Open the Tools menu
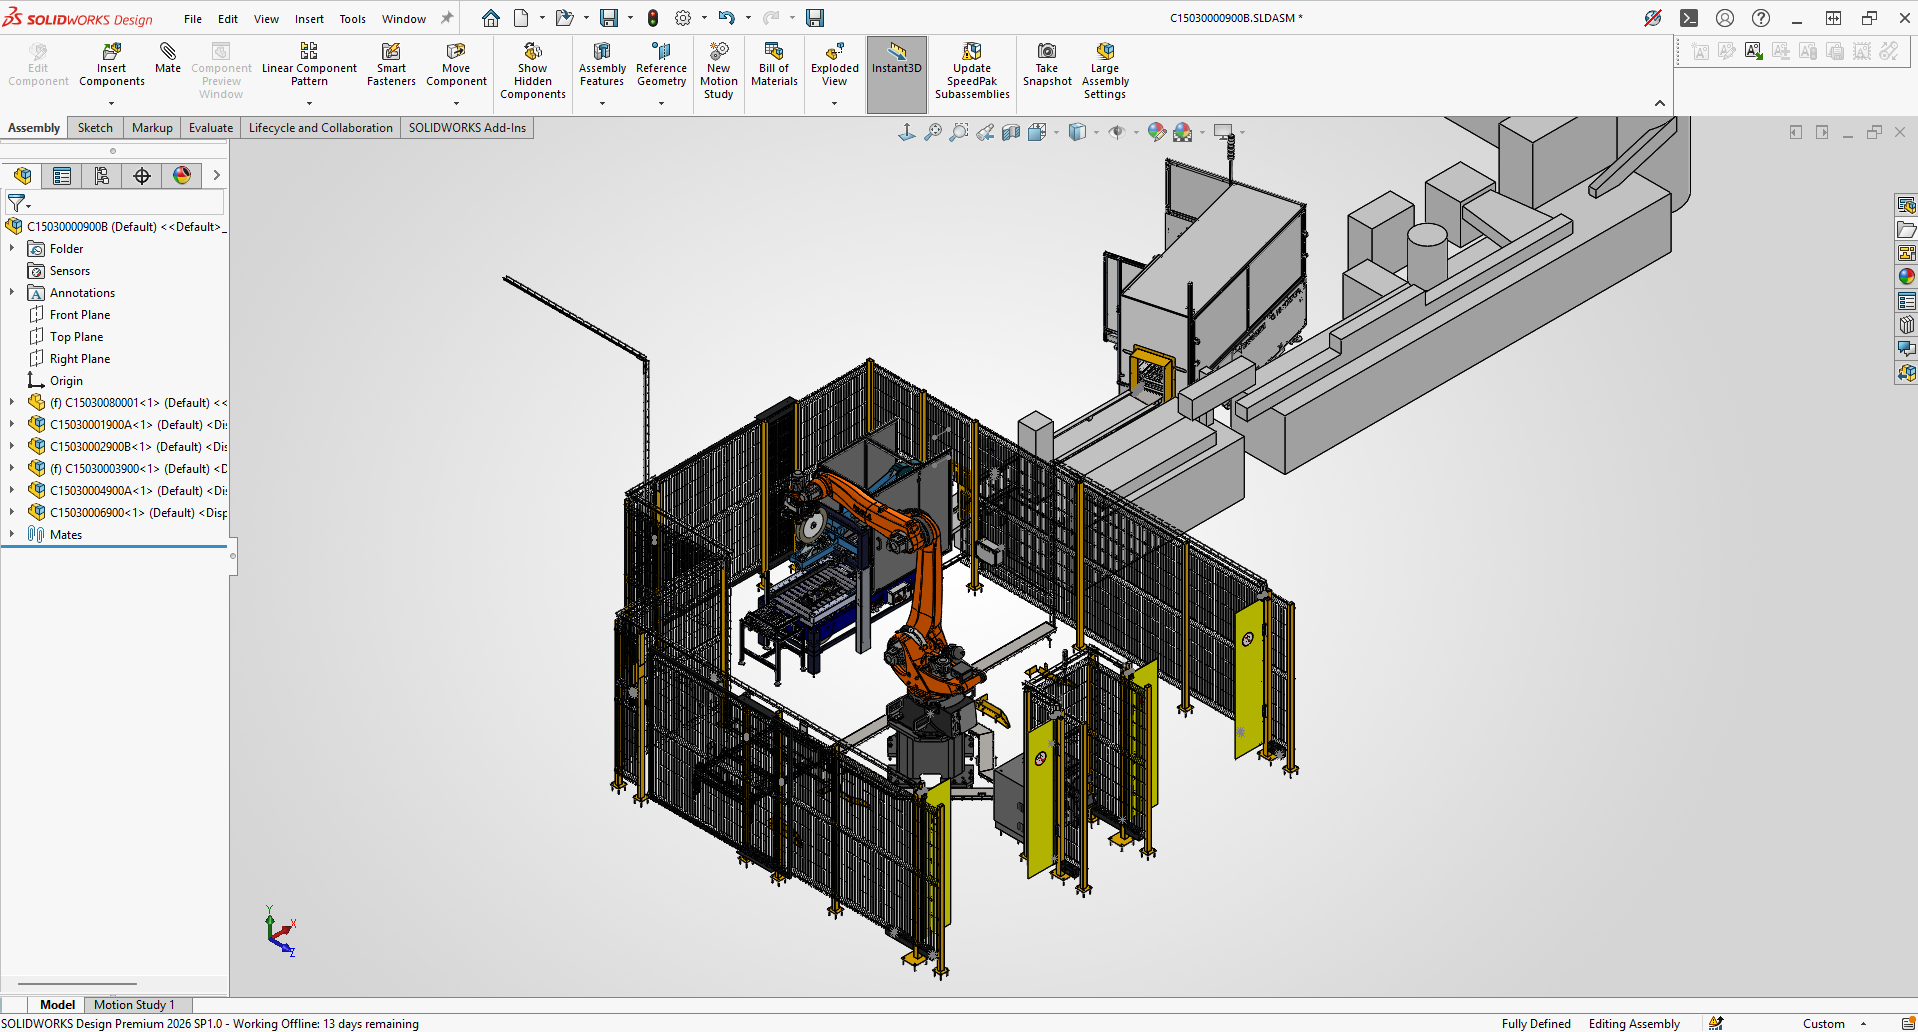1918x1032 pixels. click(x=352, y=19)
